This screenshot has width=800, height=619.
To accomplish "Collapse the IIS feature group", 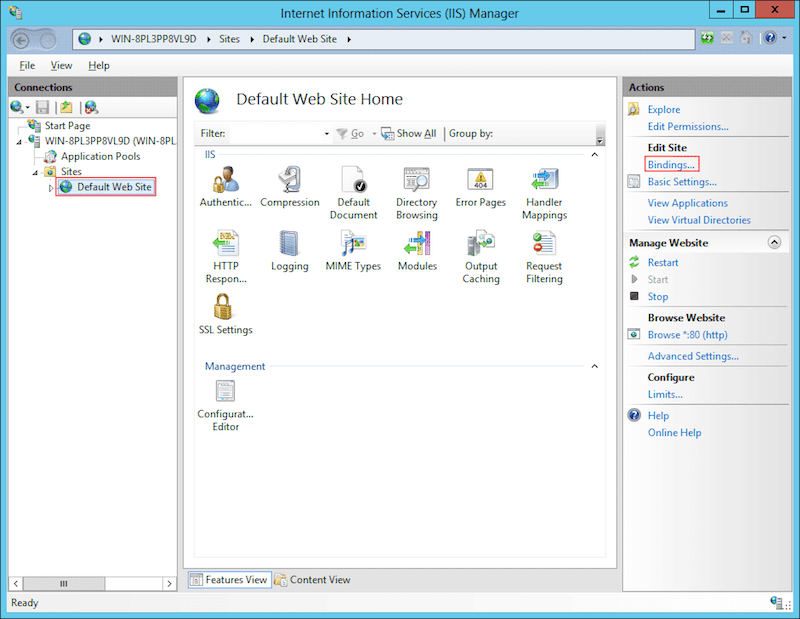I will tap(594, 155).
